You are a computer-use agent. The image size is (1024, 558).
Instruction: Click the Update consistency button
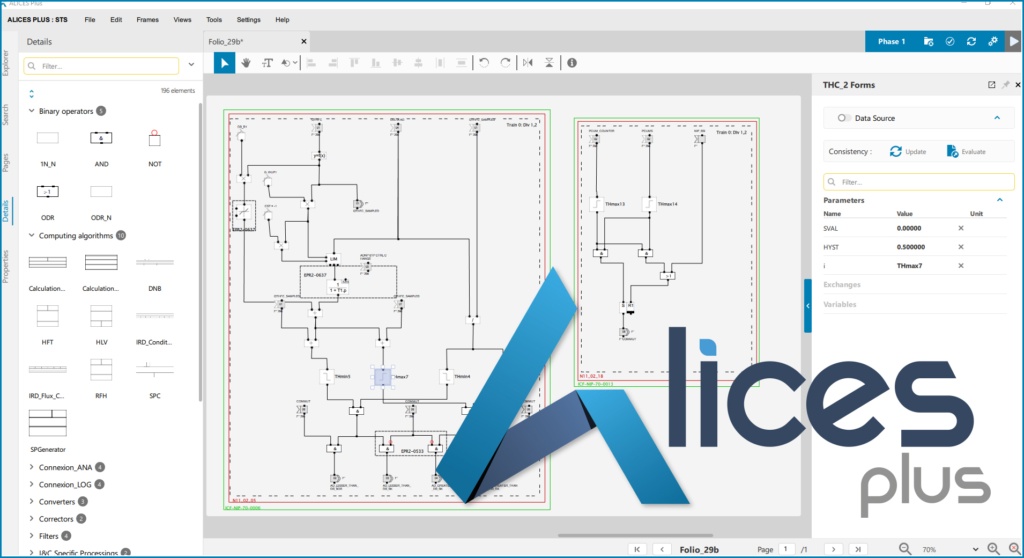pos(908,152)
